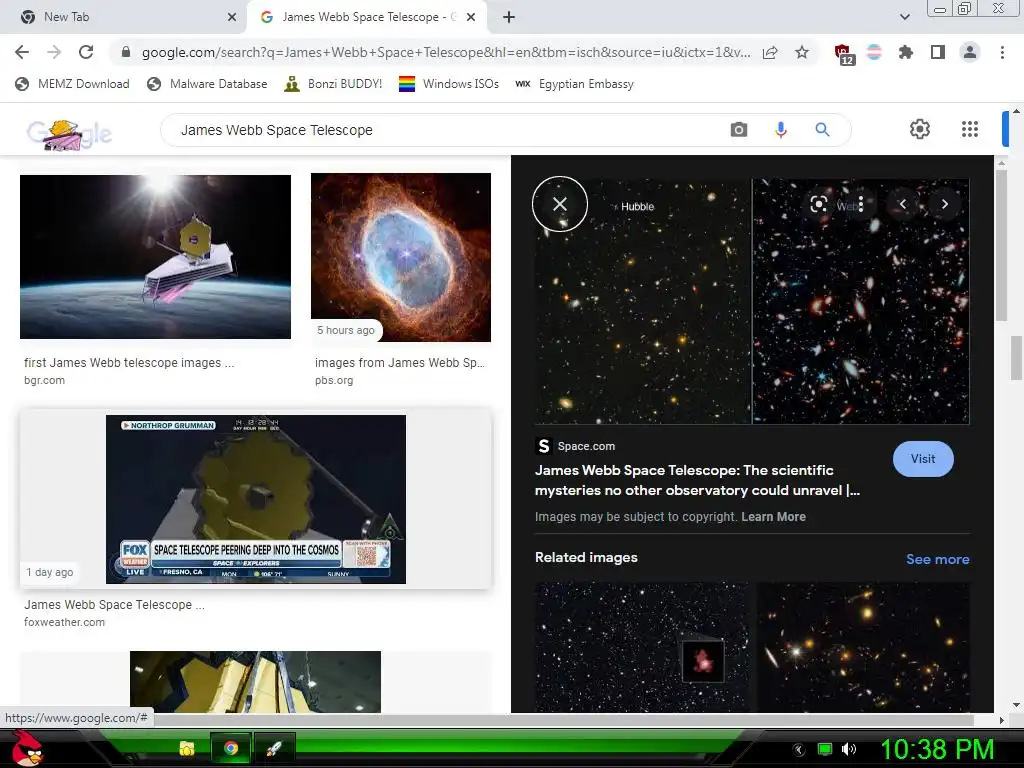Start voice search with microphone icon
The height and width of the screenshot is (768, 1024).
click(780, 129)
